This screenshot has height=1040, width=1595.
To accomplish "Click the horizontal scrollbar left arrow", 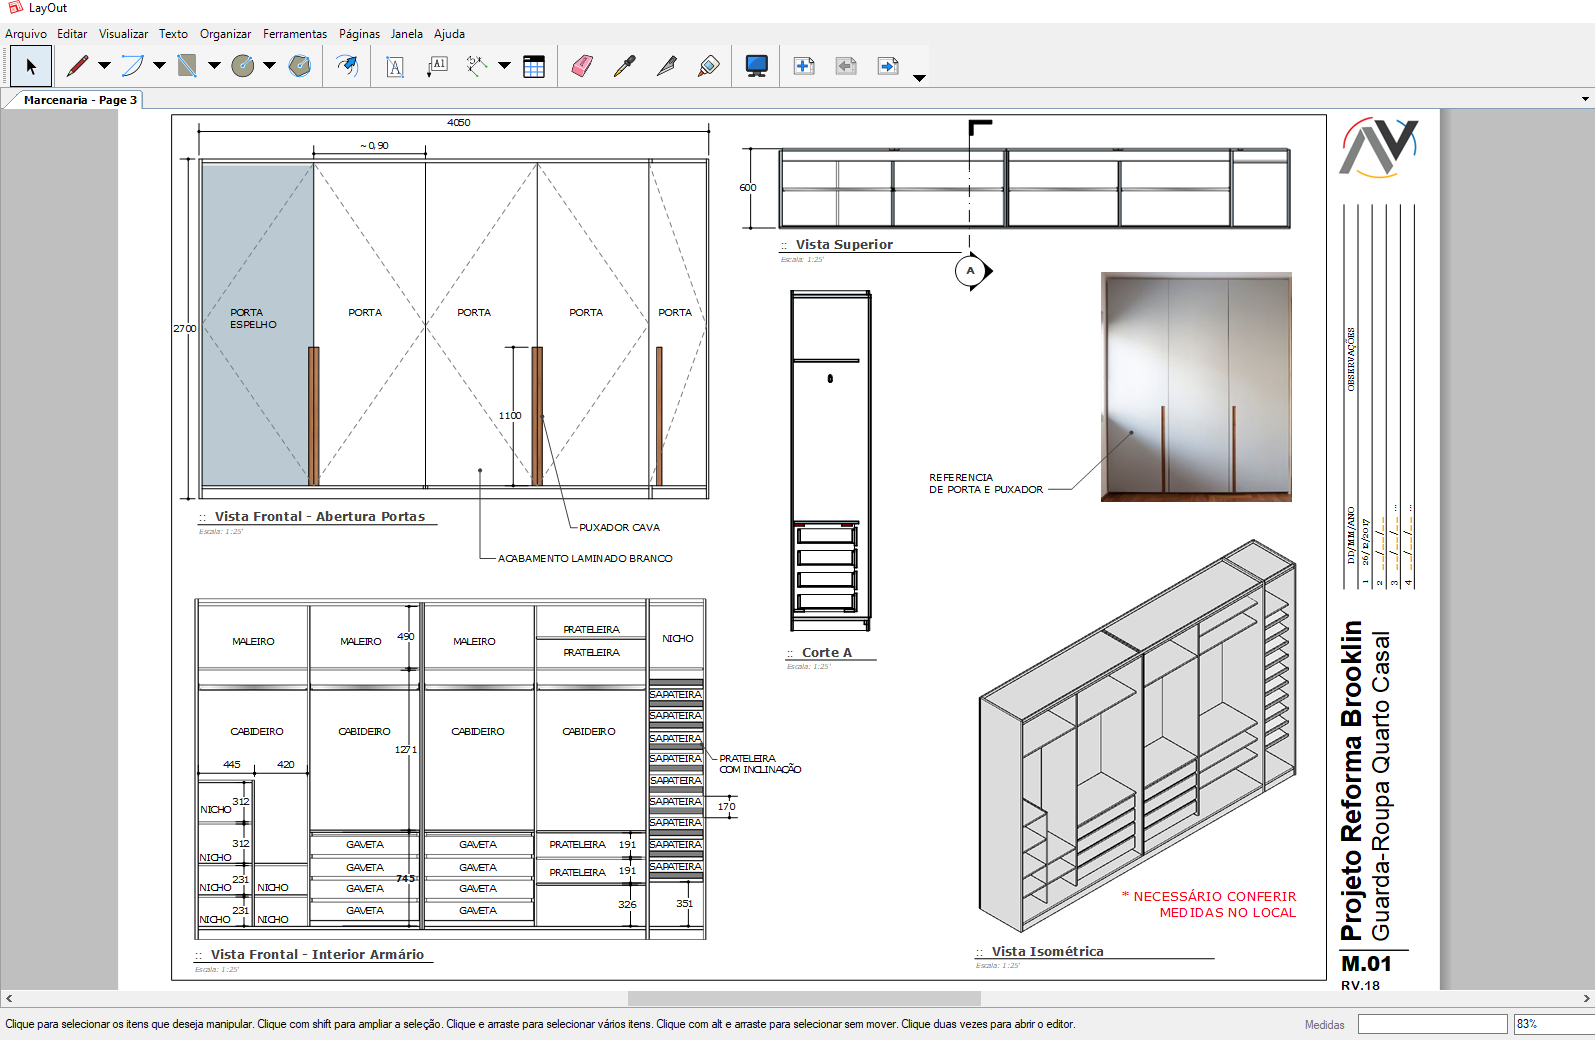I will click(x=9, y=998).
